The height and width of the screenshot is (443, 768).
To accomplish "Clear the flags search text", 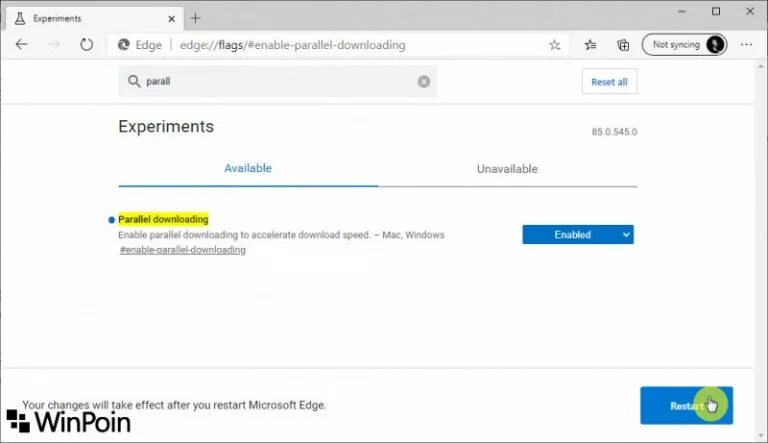I will click(x=424, y=81).
